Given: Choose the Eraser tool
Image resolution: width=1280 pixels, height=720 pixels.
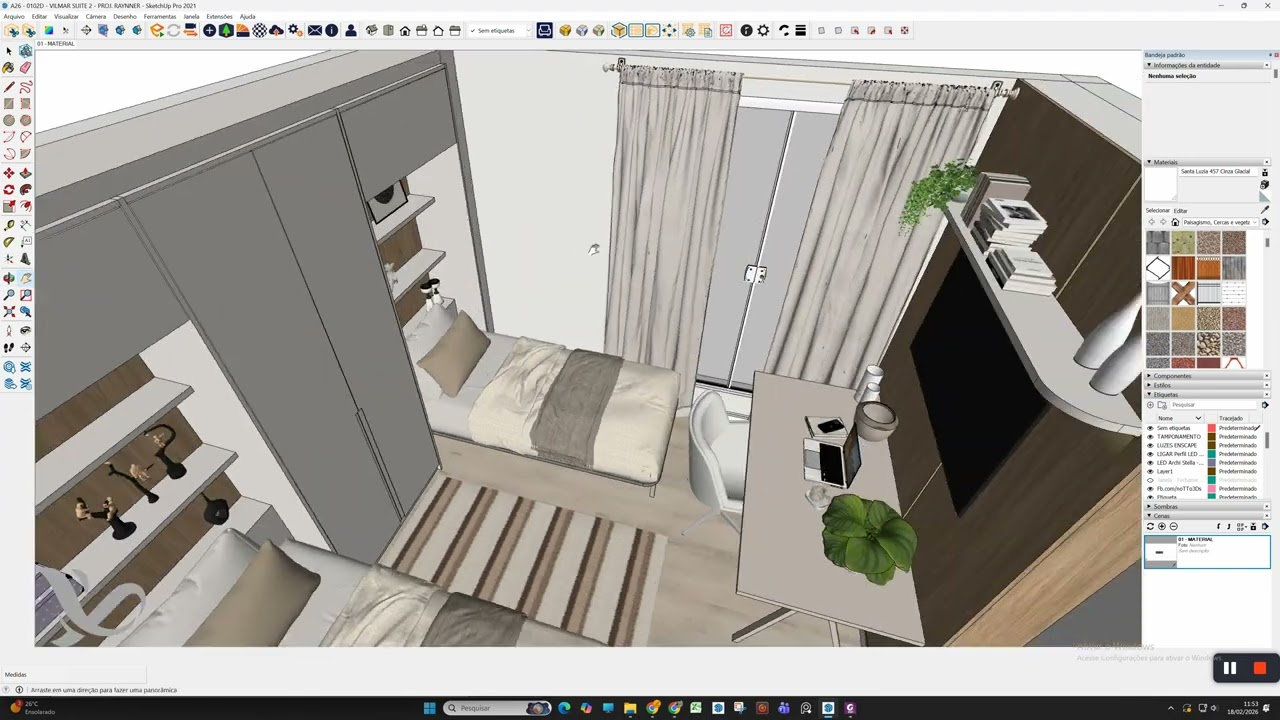Looking at the screenshot, I should [25, 68].
